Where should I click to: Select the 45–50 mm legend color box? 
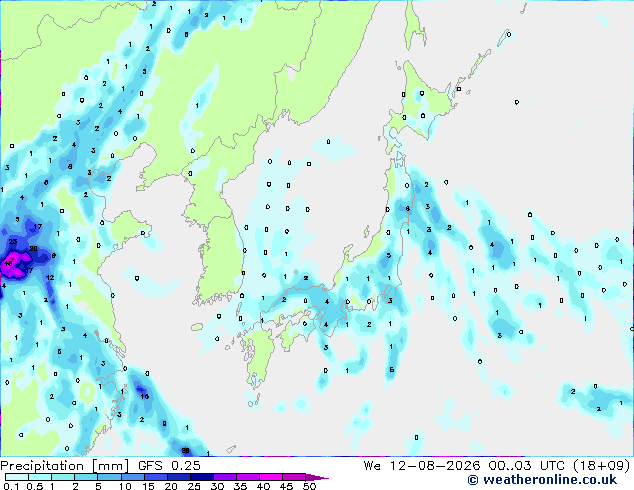point(294,477)
